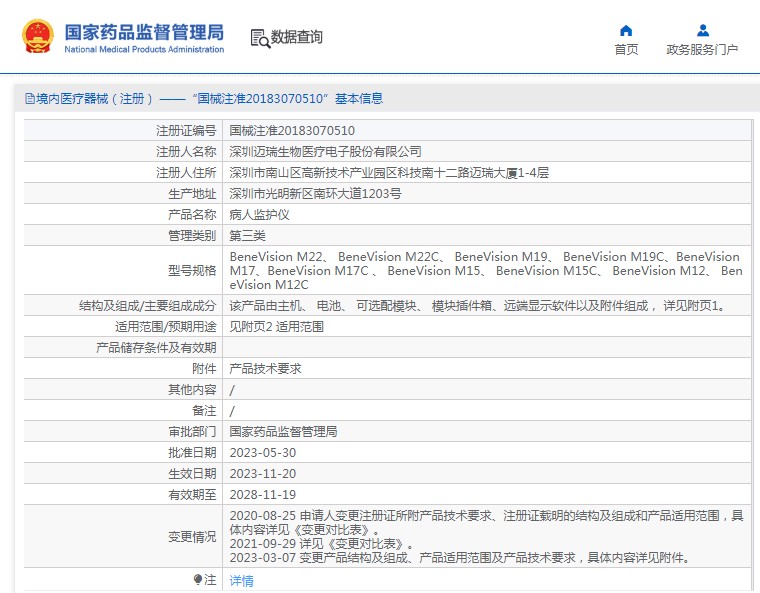
Task: Click the 型号规格 label
Action: point(192,271)
